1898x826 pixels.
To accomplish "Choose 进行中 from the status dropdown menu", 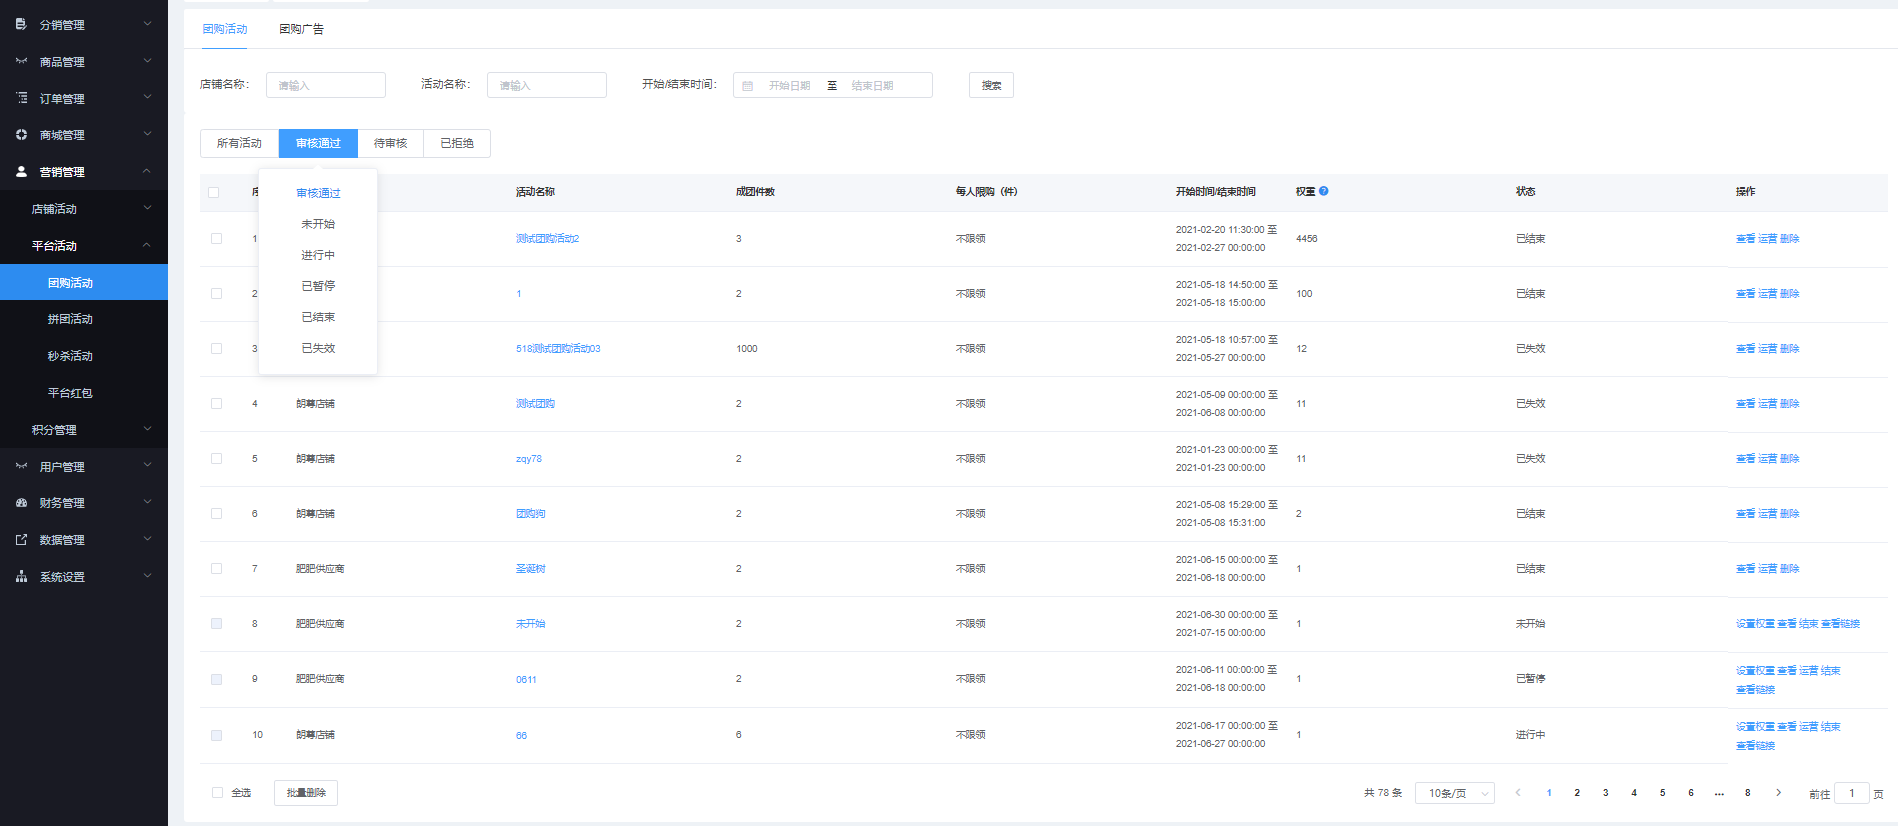I will click(318, 255).
